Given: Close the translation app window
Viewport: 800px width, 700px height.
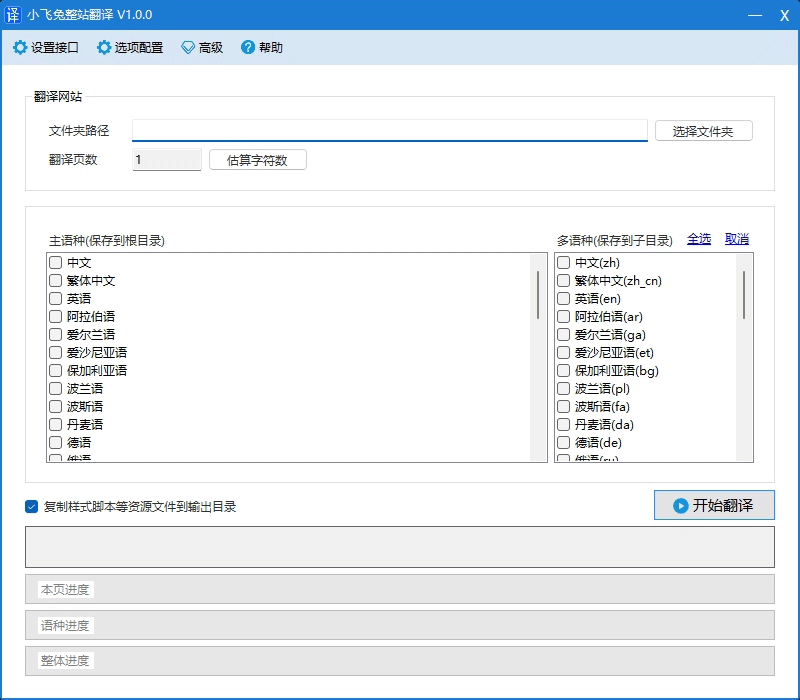Looking at the screenshot, I should (x=784, y=15).
